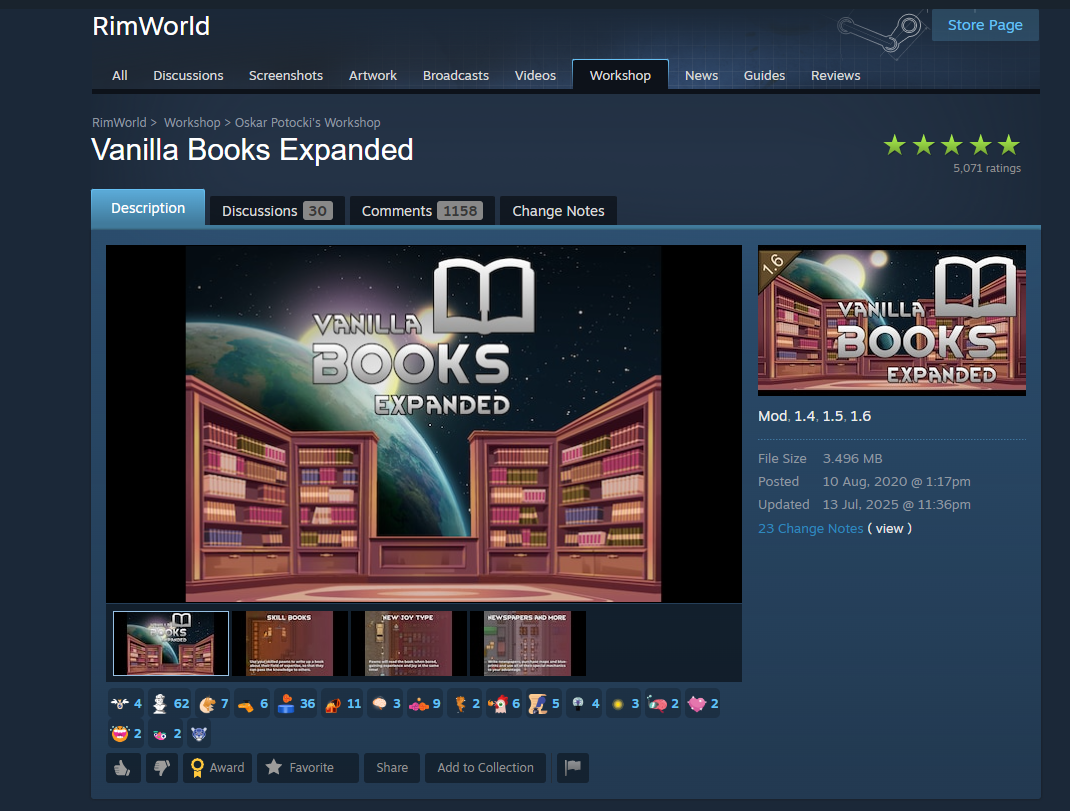This screenshot has width=1070, height=811.
Task: Give an Award to this mod
Action: [x=217, y=768]
